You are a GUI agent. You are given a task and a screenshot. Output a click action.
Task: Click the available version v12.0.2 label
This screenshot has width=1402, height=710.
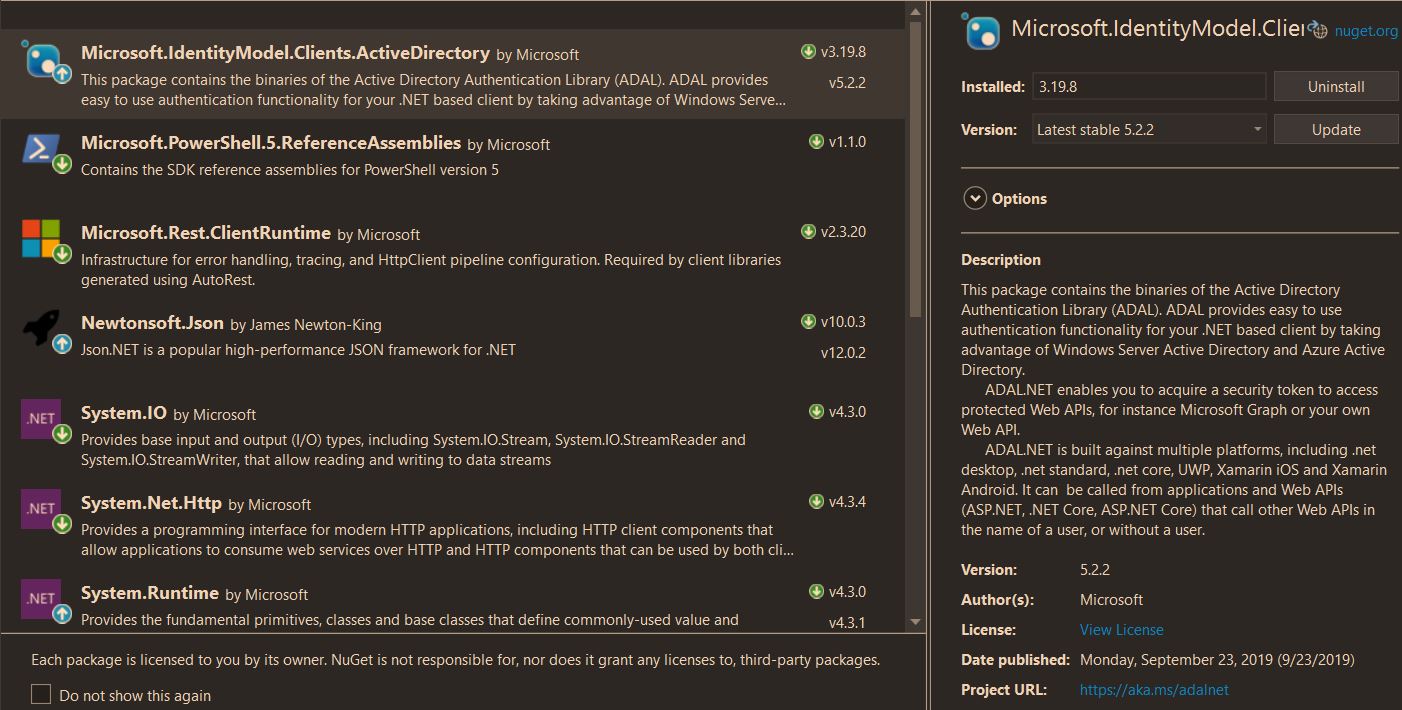pyautogui.click(x=843, y=353)
